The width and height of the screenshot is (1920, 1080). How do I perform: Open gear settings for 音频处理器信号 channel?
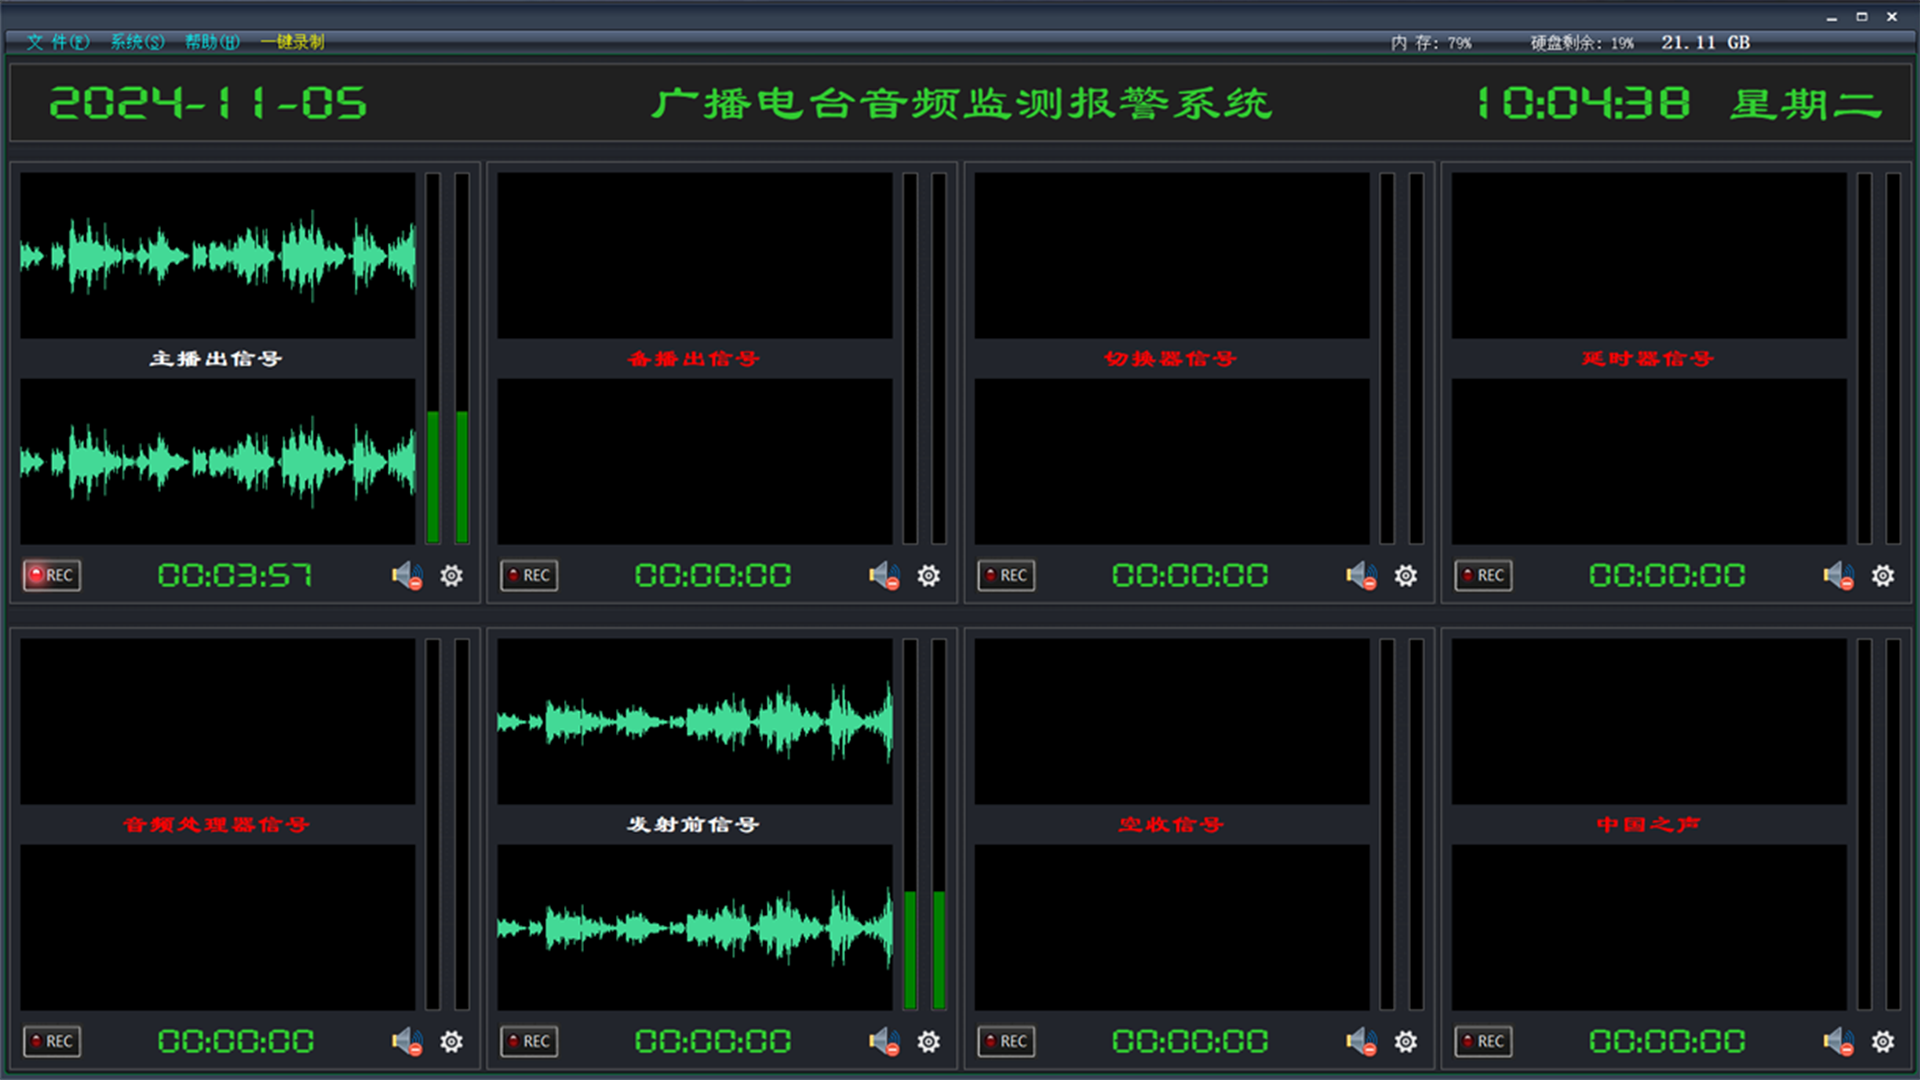(x=452, y=1042)
